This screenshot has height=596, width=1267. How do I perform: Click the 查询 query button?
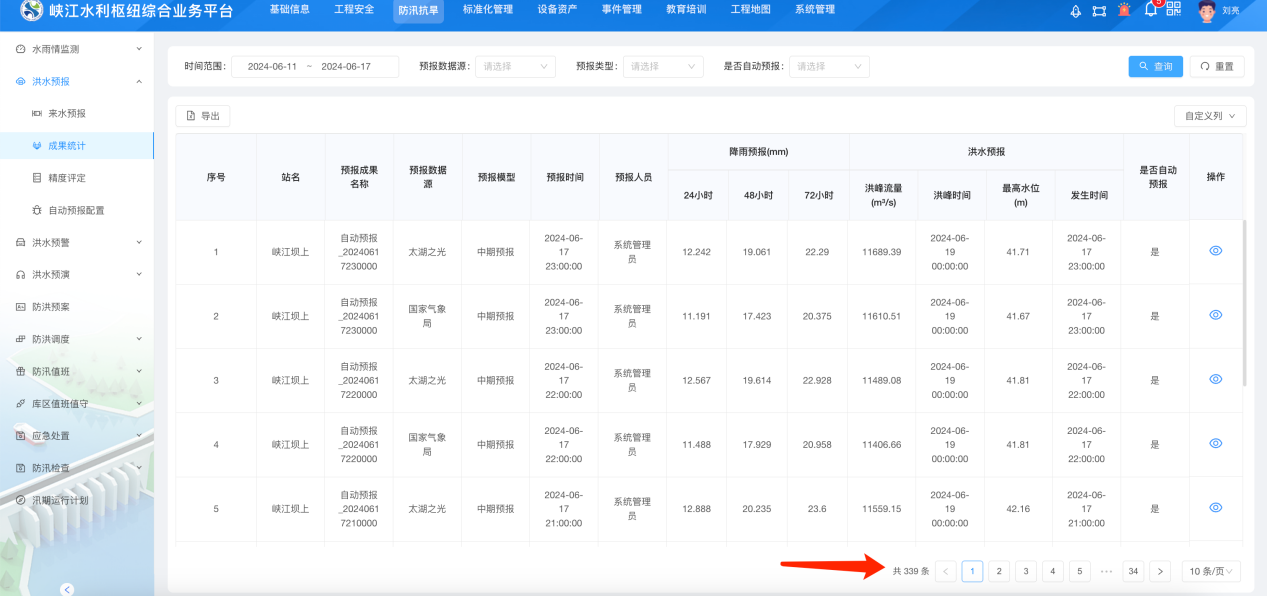pyautogui.click(x=1155, y=66)
